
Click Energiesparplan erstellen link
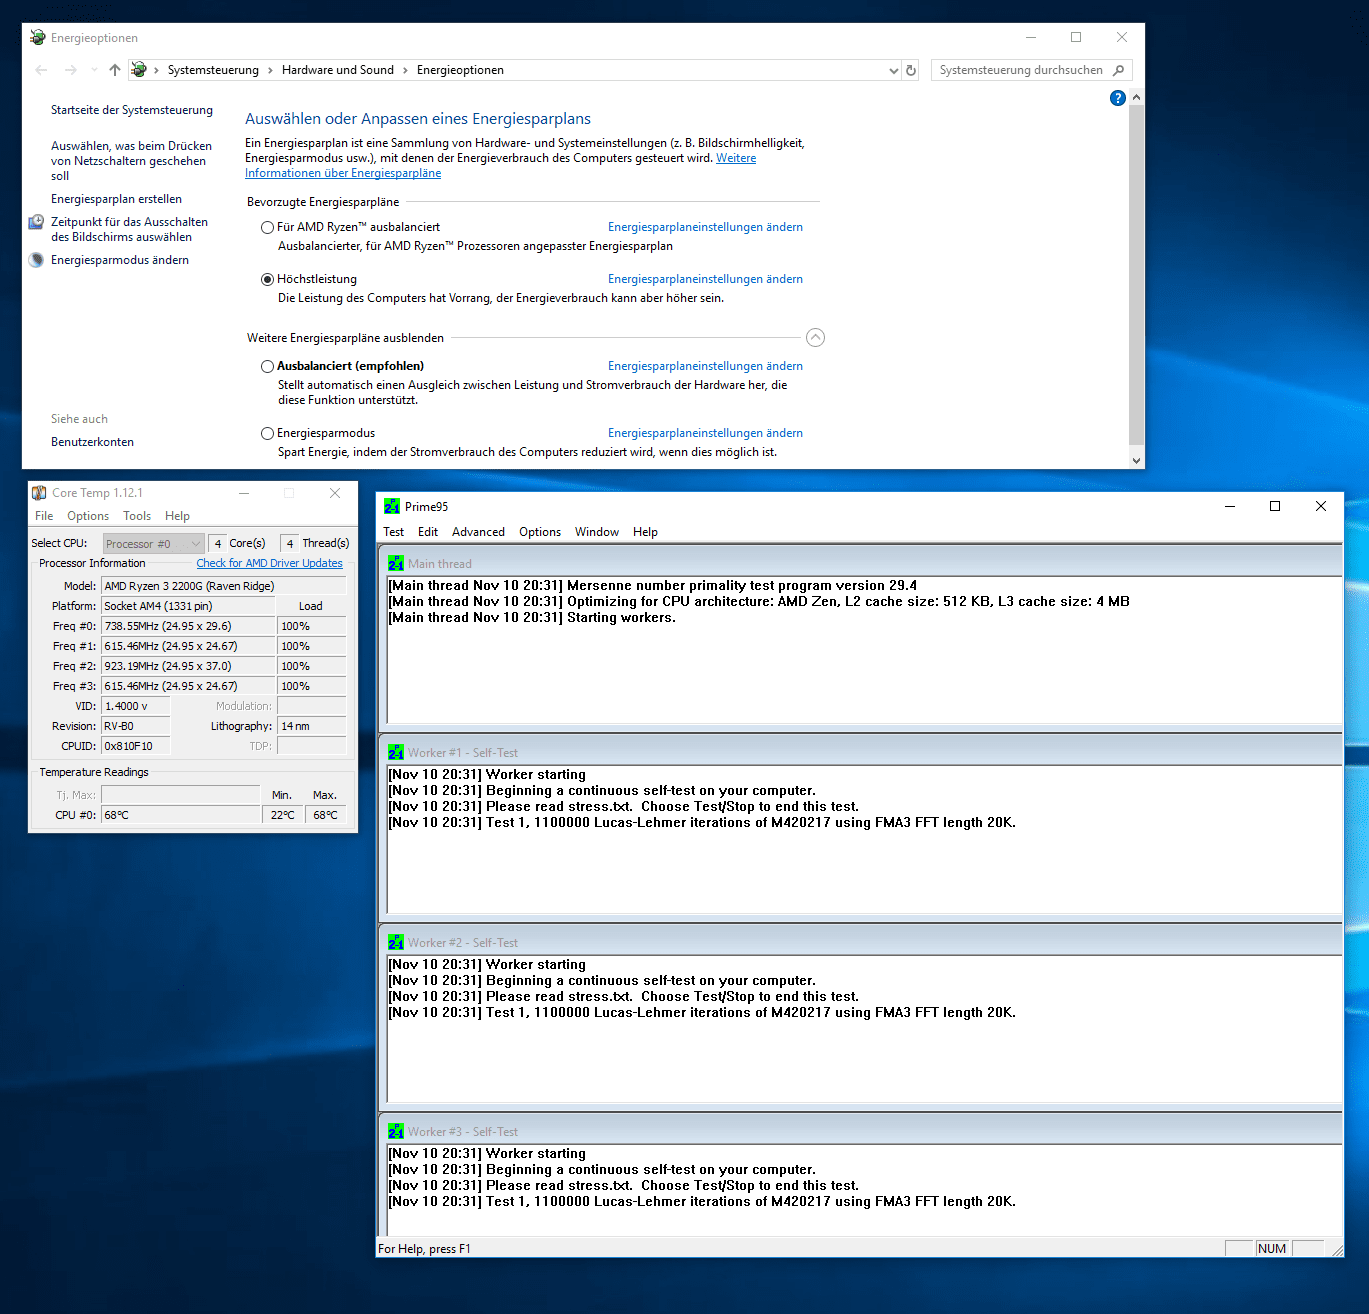click(116, 199)
